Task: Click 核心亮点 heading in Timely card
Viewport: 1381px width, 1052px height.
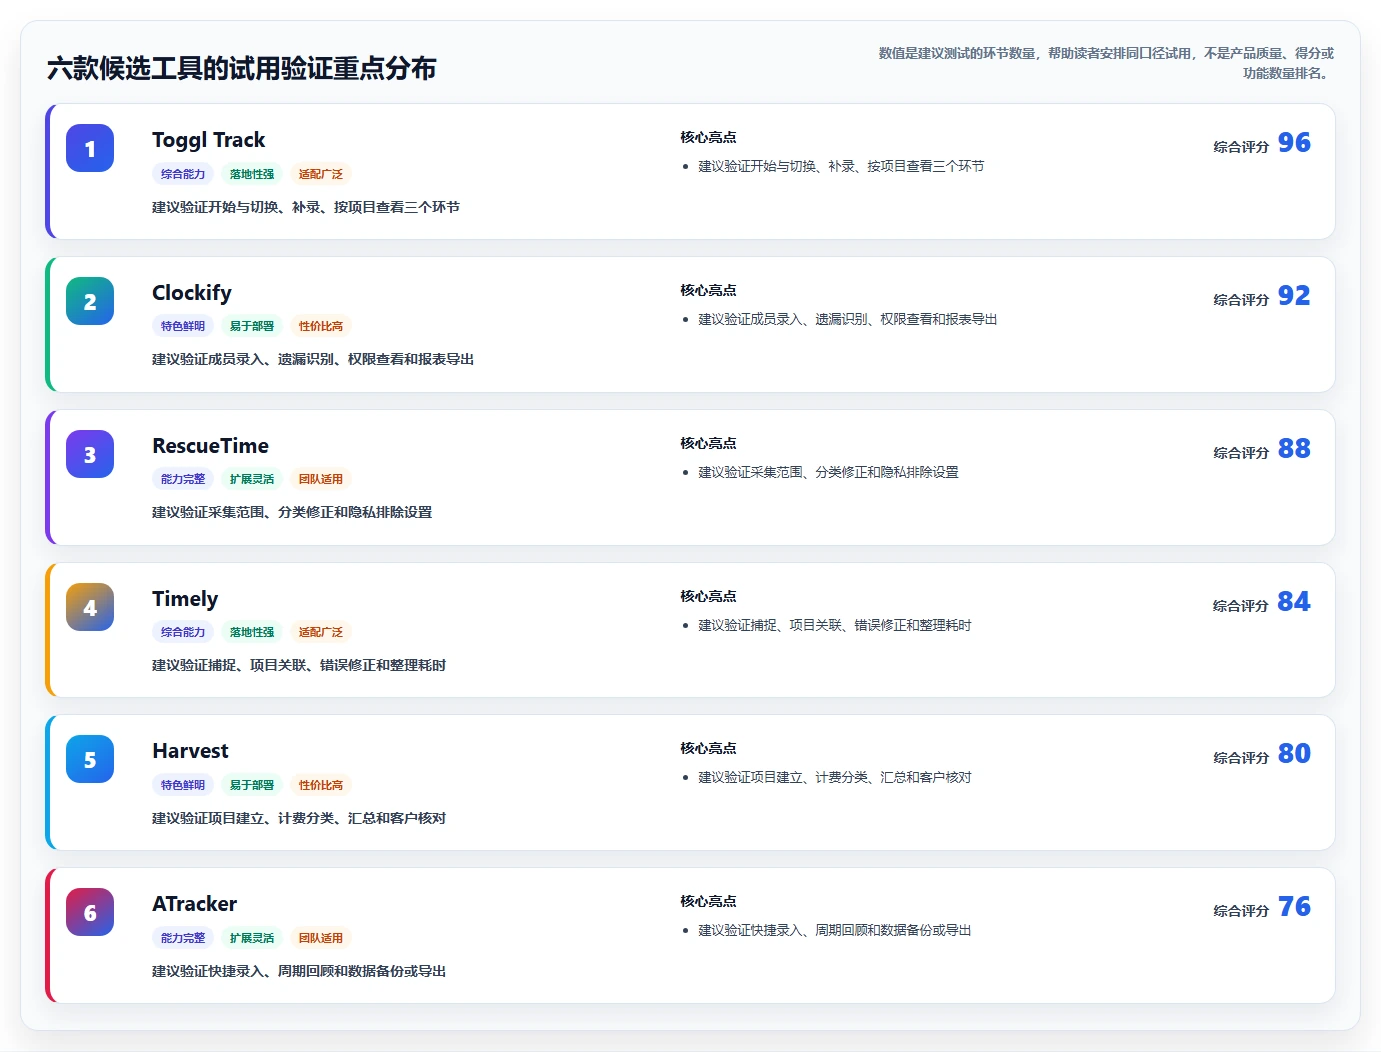Action: click(x=708, y=596)
